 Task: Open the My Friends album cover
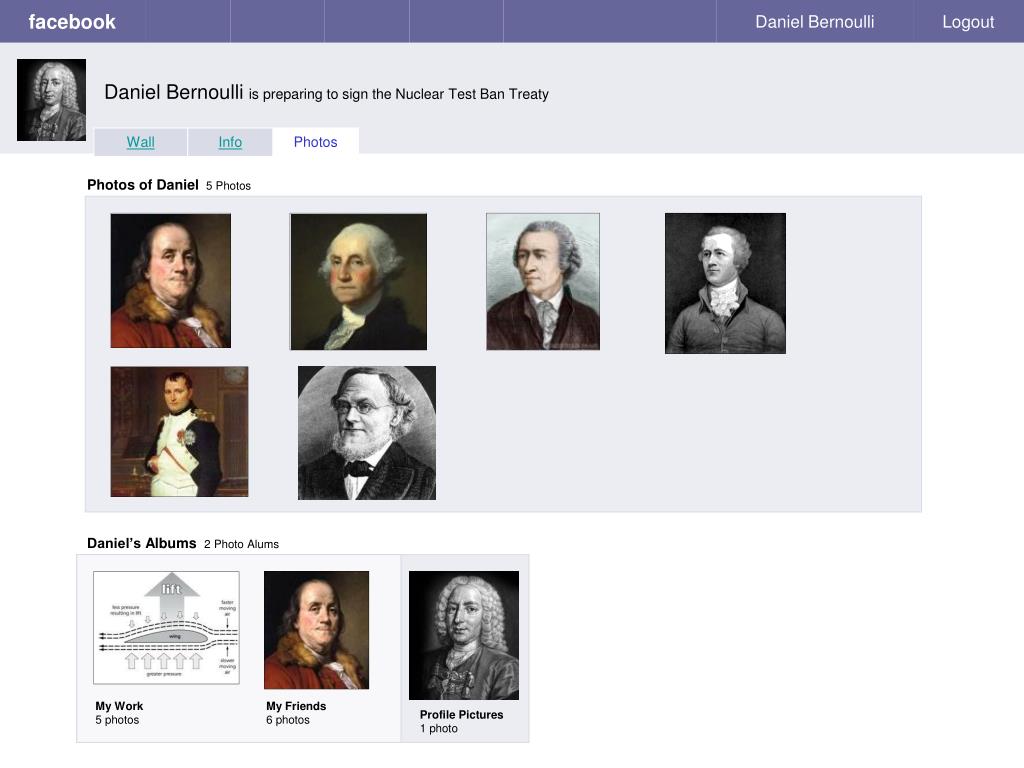[x=316, y=630]
